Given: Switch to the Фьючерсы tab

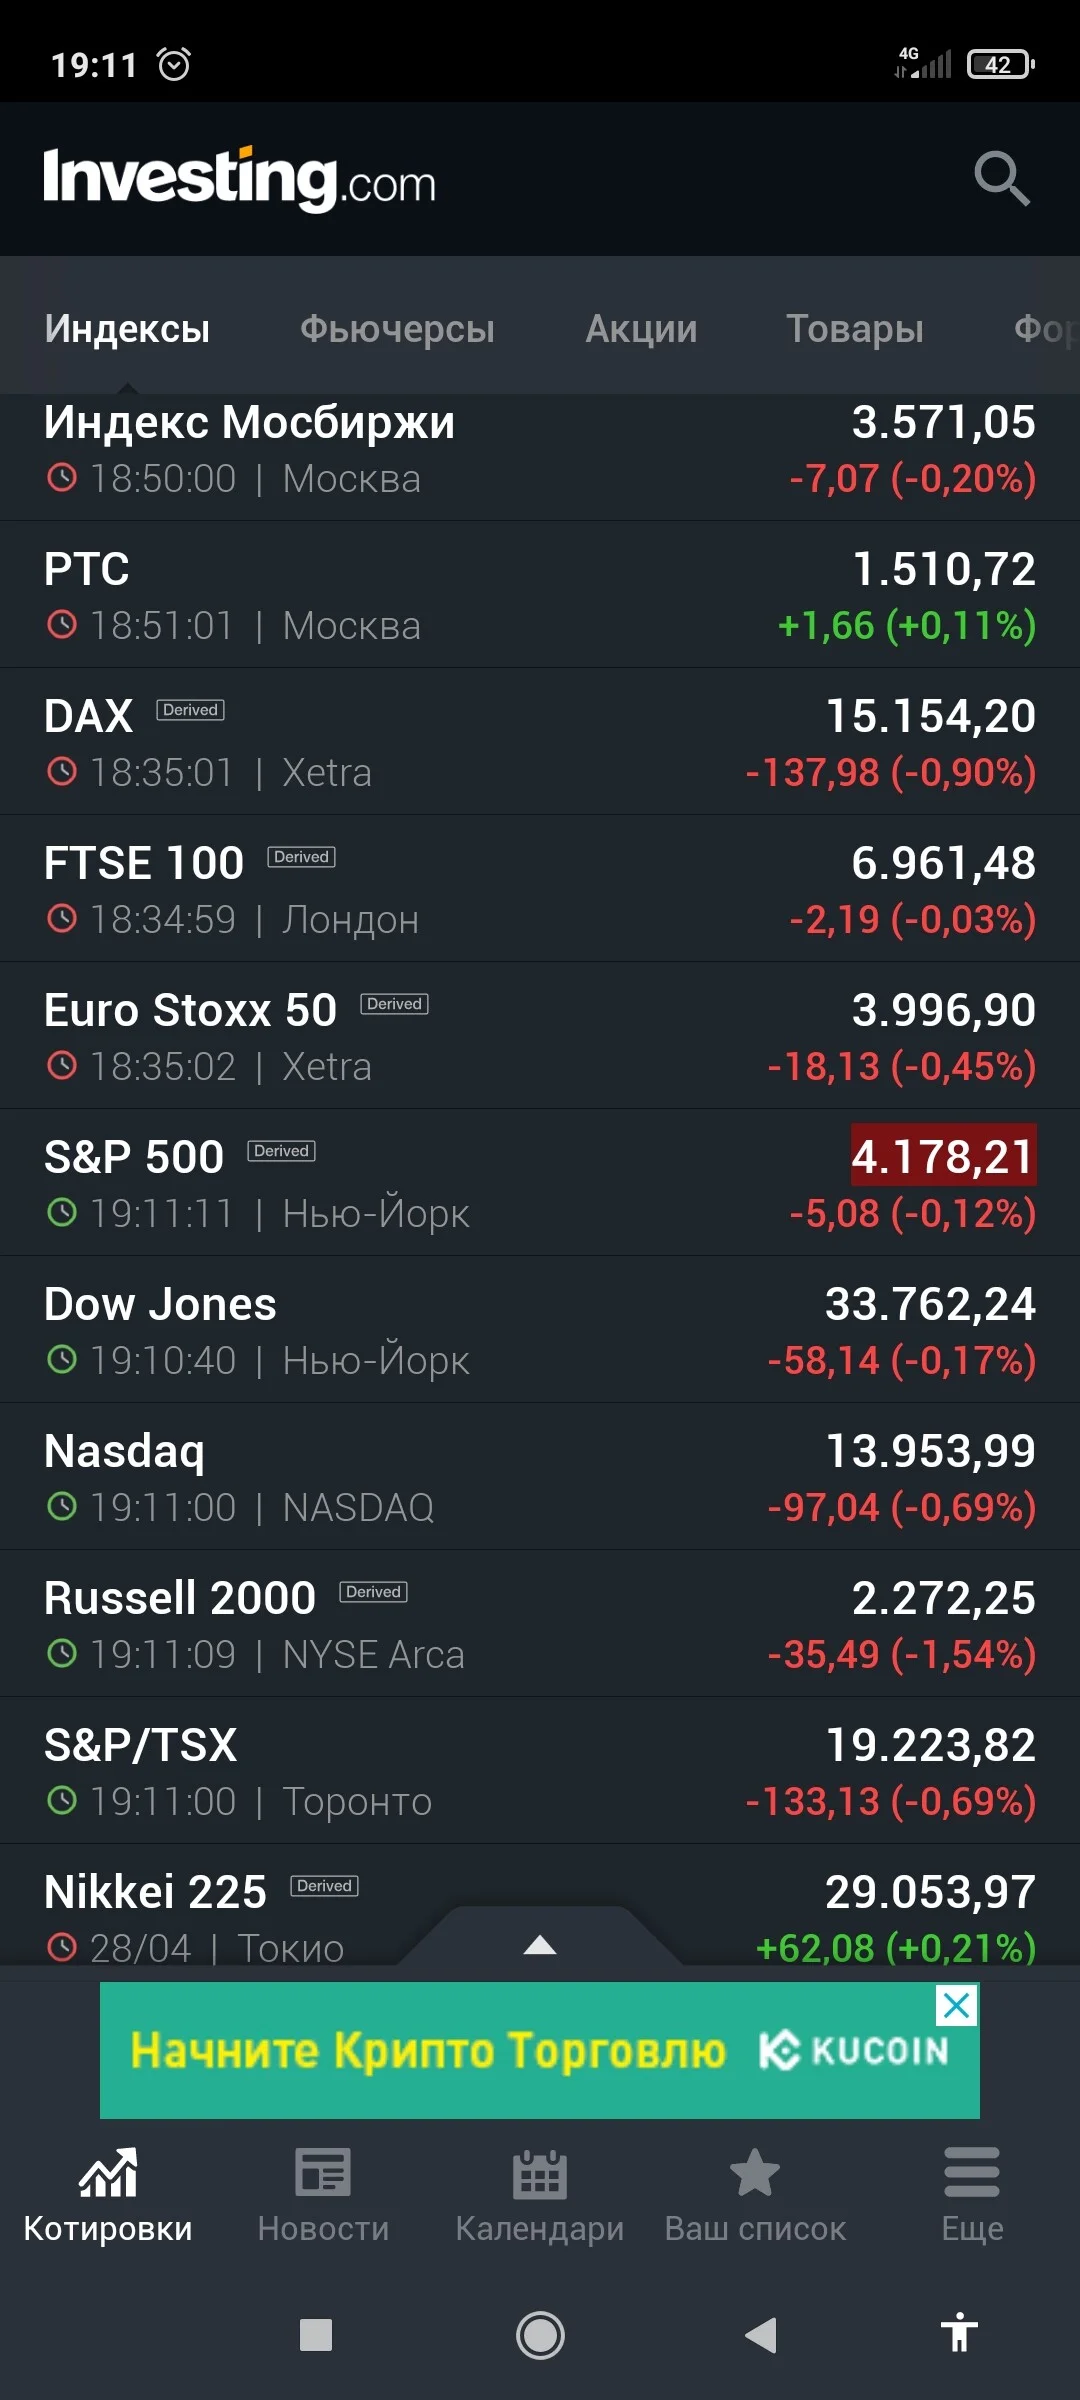Looking at the screenshot, I should pyautogui.click(x=397, y=329).
